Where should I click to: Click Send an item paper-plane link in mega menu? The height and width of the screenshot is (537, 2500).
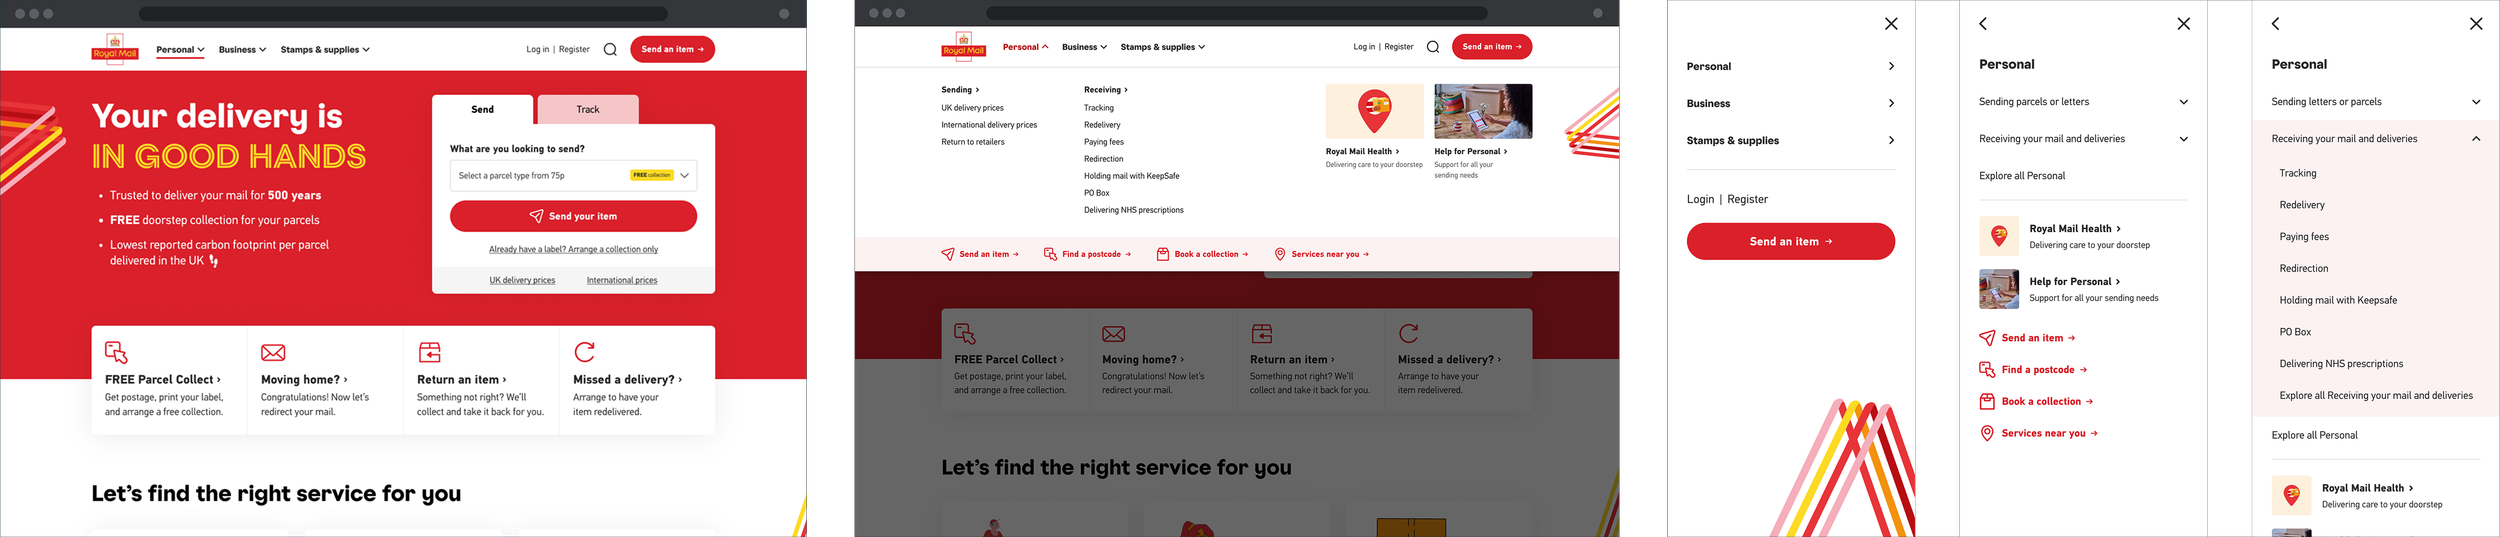click(980, 254)
